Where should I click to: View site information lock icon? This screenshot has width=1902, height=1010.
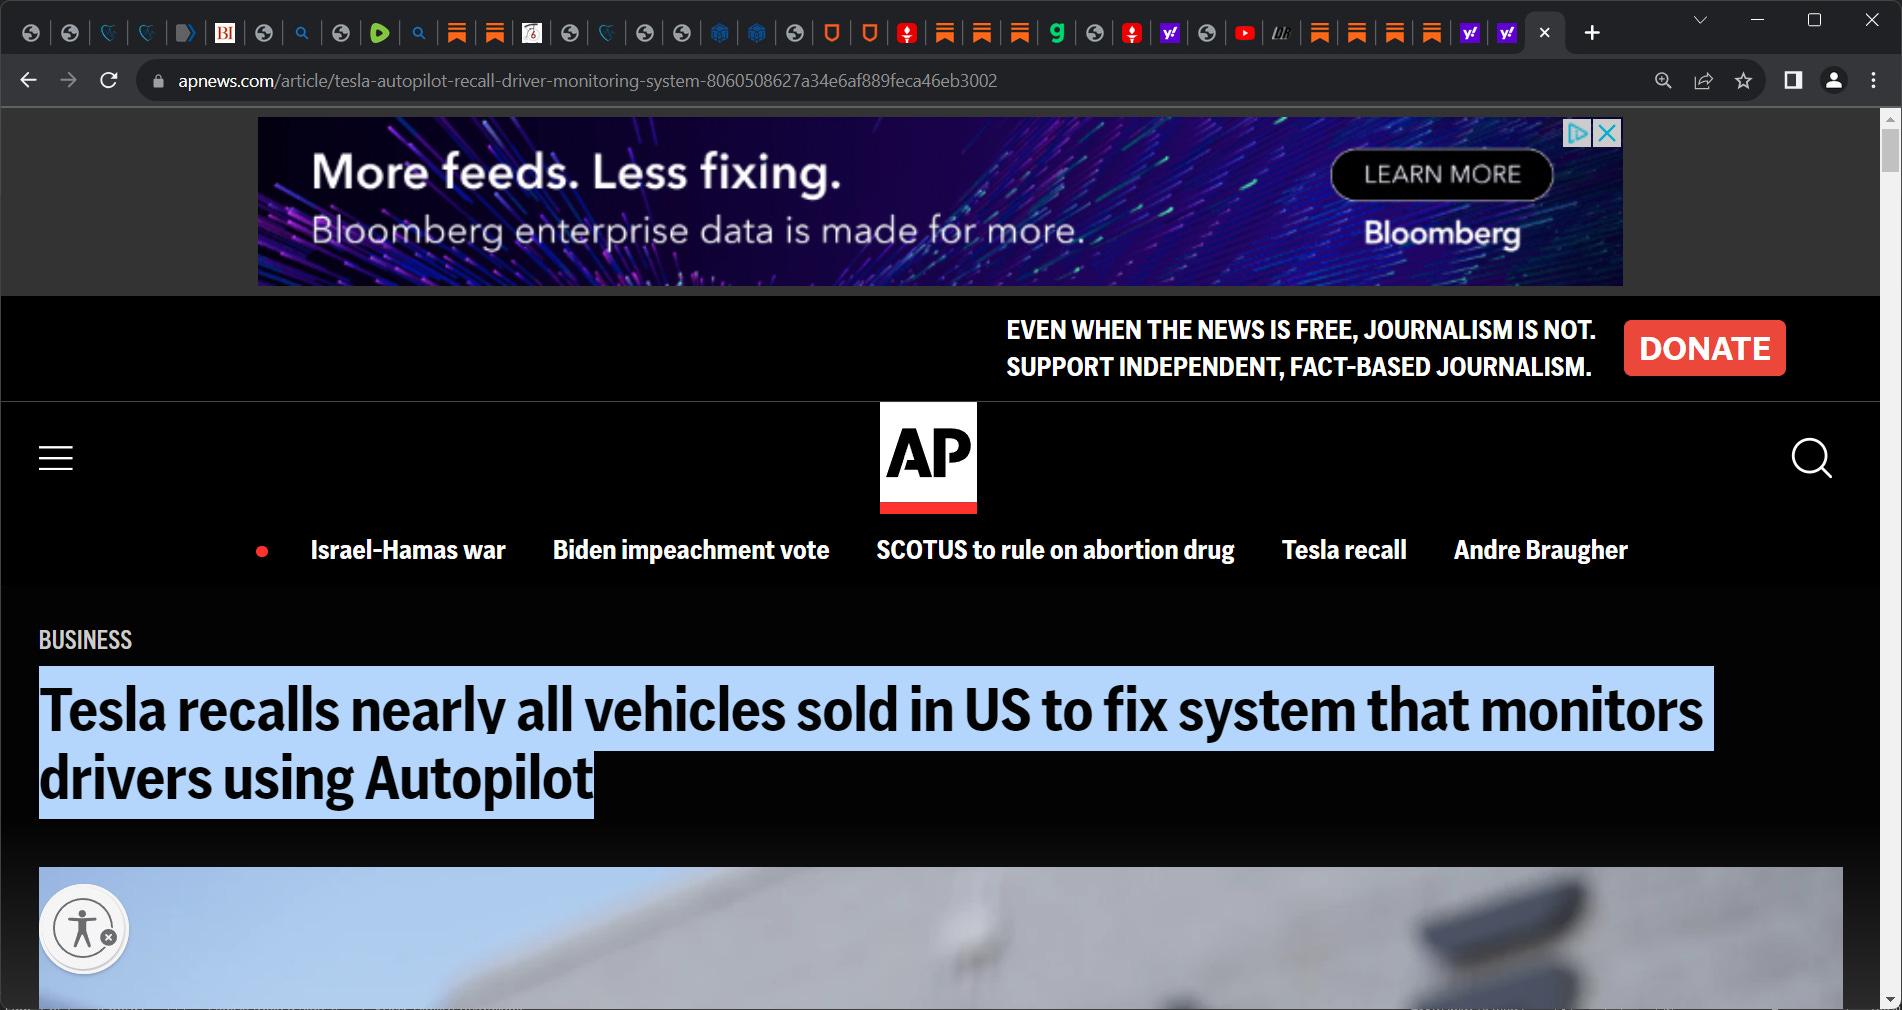tap(157, 81)
